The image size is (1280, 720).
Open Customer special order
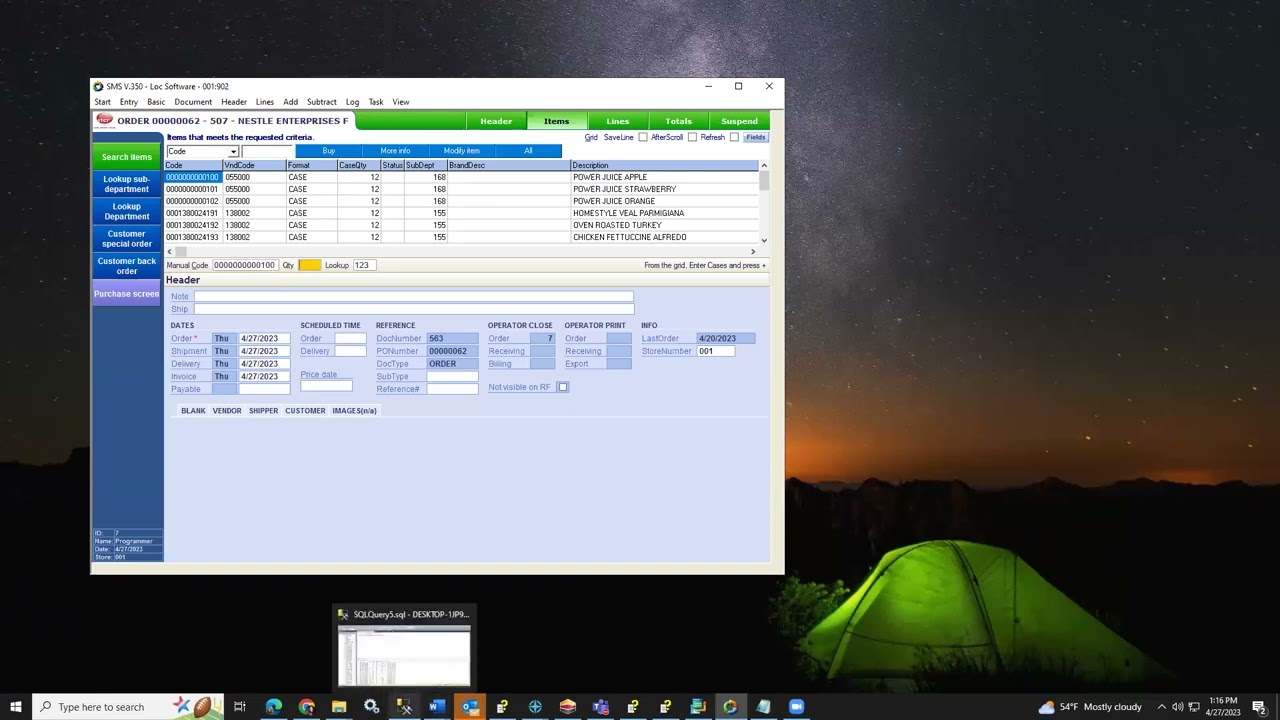pos(127,239)
